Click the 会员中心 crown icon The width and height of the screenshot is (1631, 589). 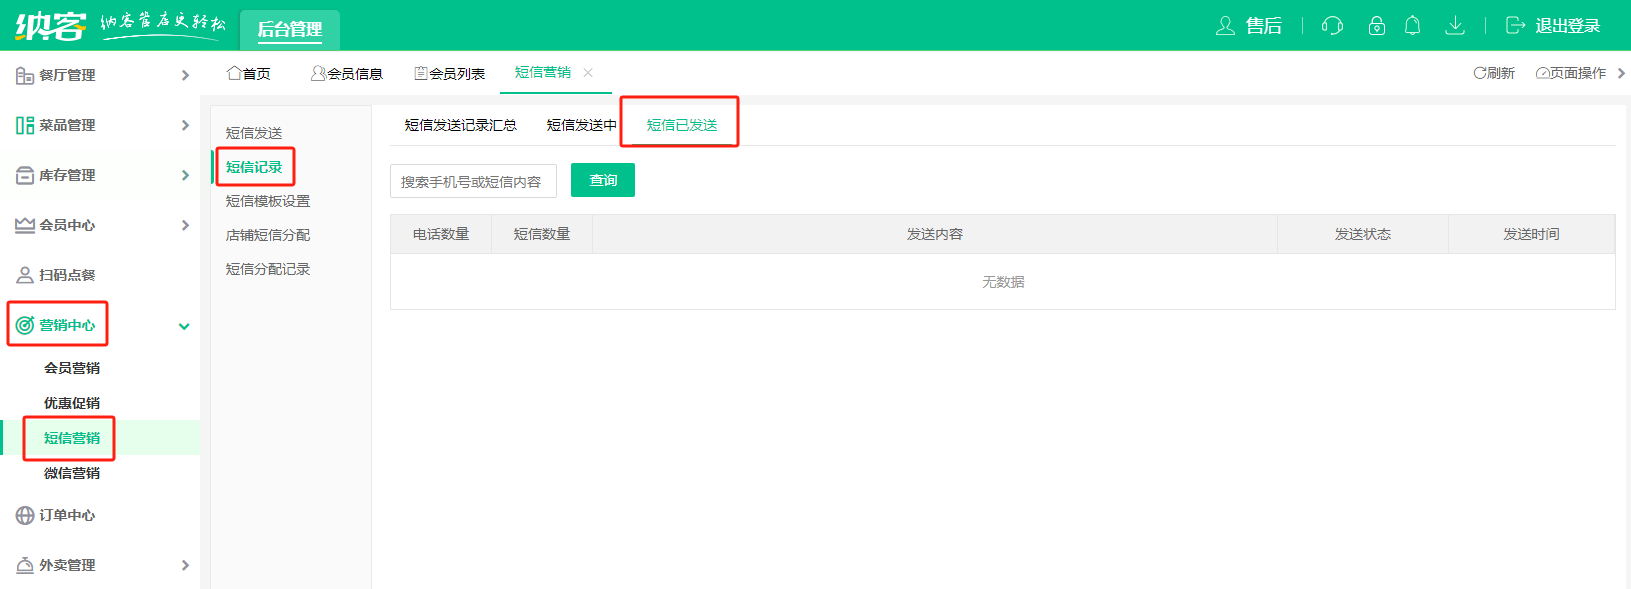pyautogui.click(x=25, y=225)
